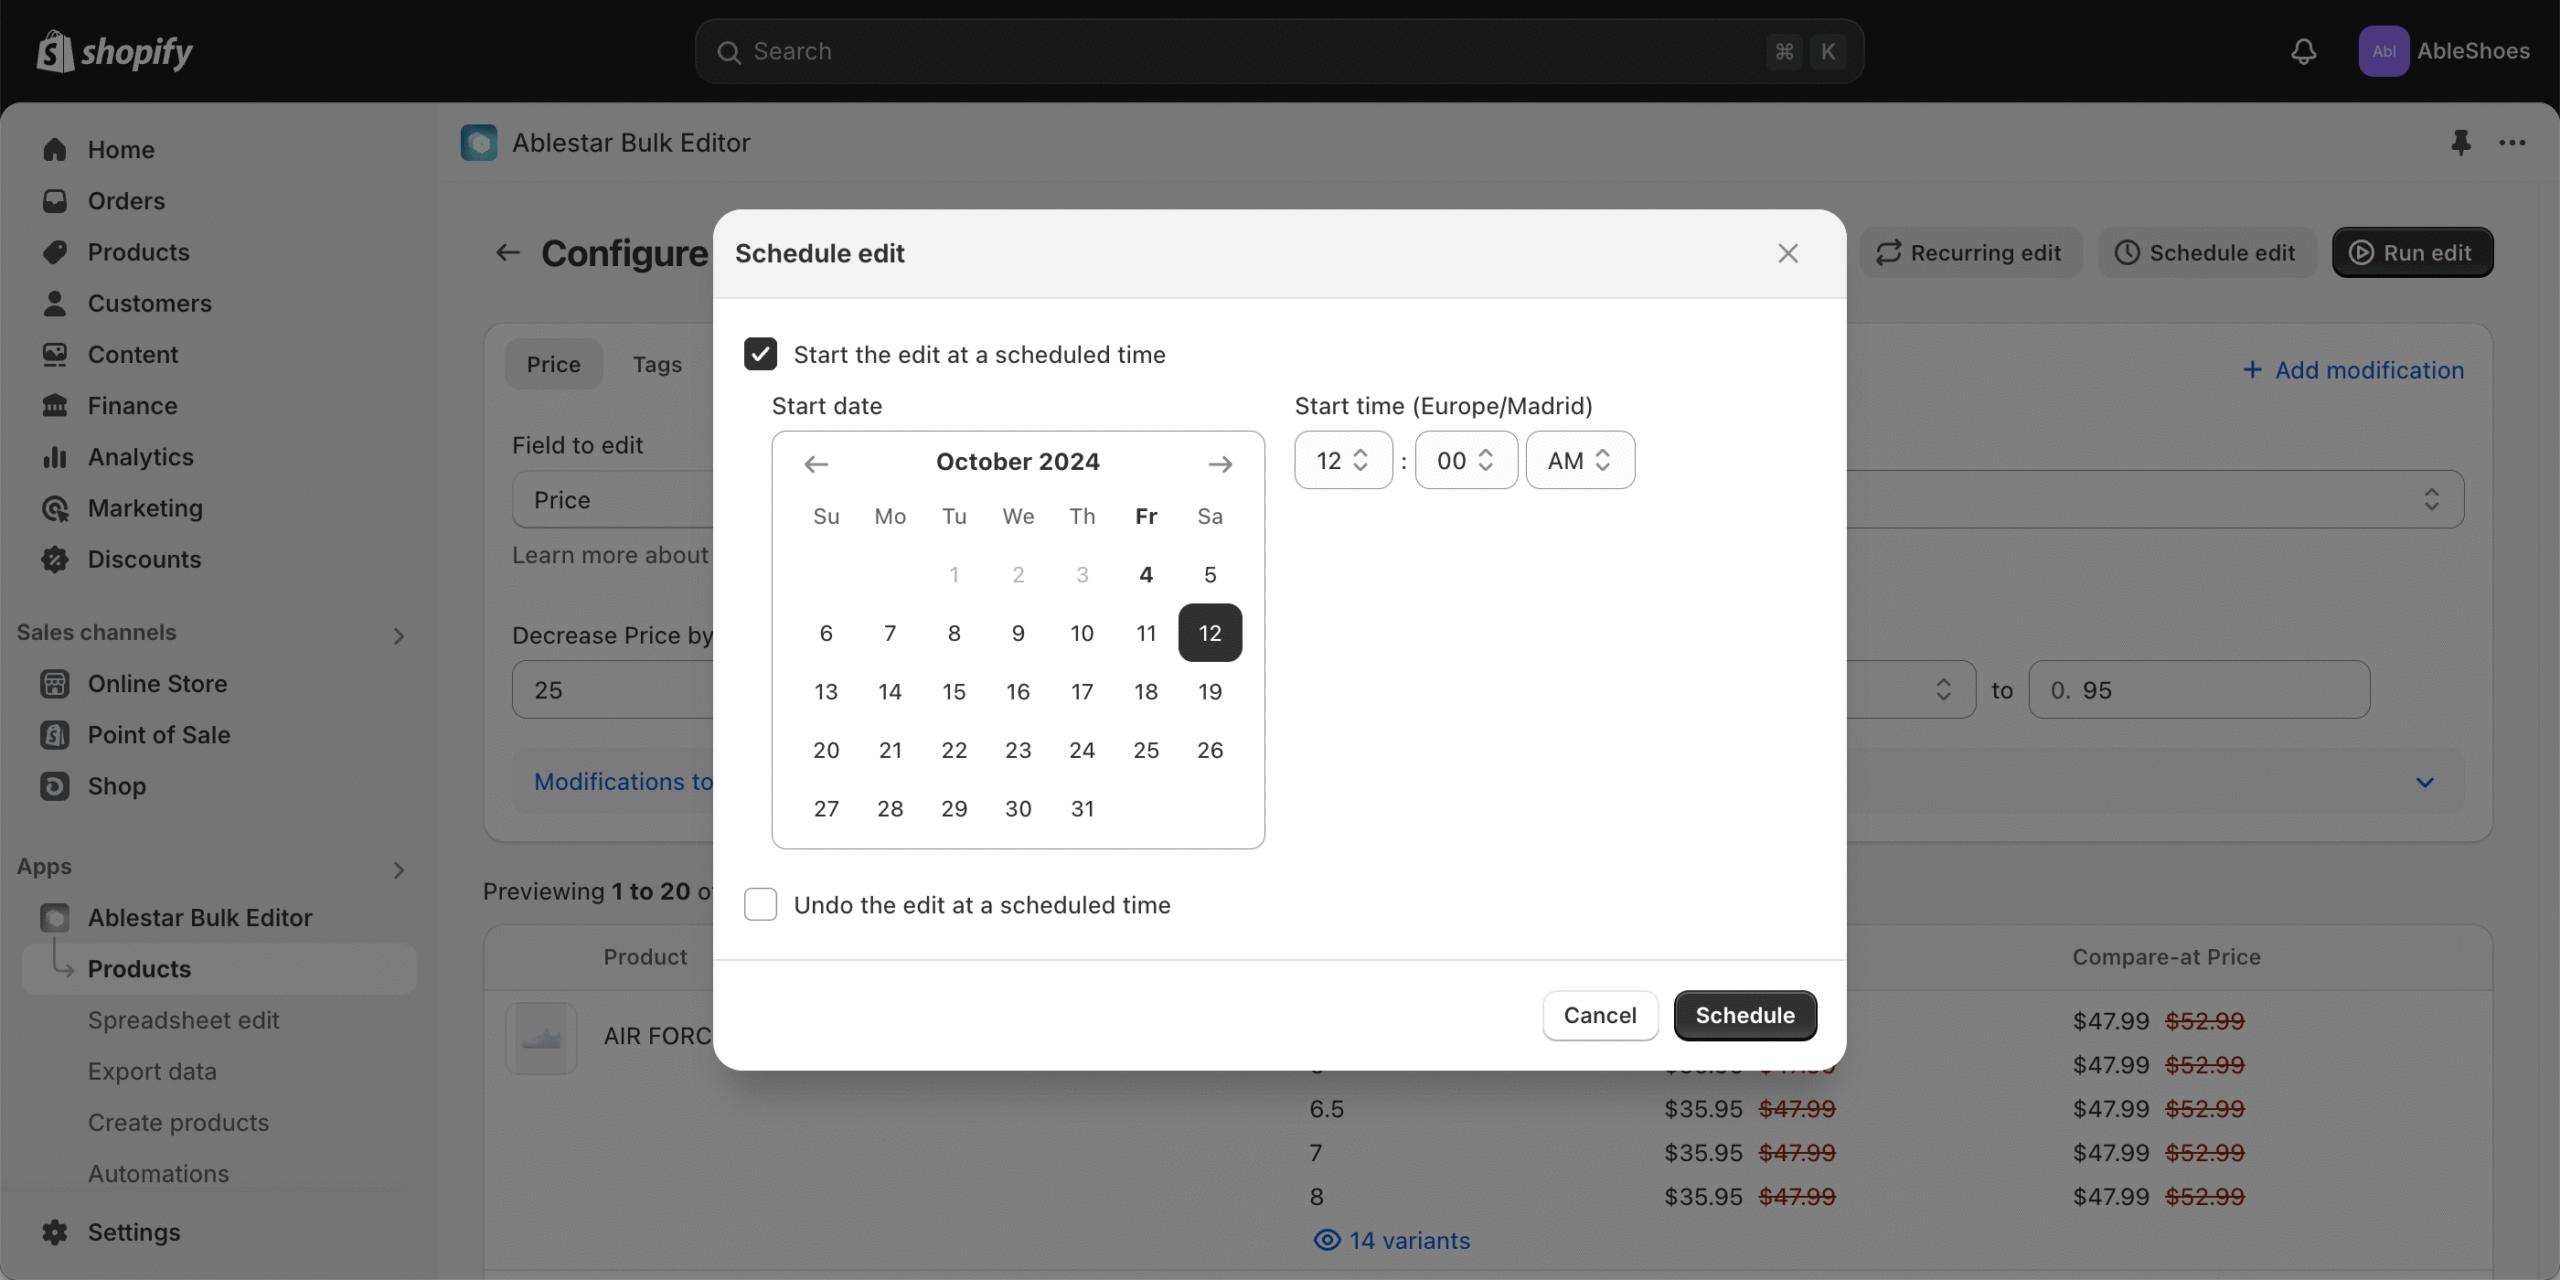The height and width of the screenshot is (1280, 2560).
Task: Select the Analytics sidebar icon
Action: click(55, 457)
